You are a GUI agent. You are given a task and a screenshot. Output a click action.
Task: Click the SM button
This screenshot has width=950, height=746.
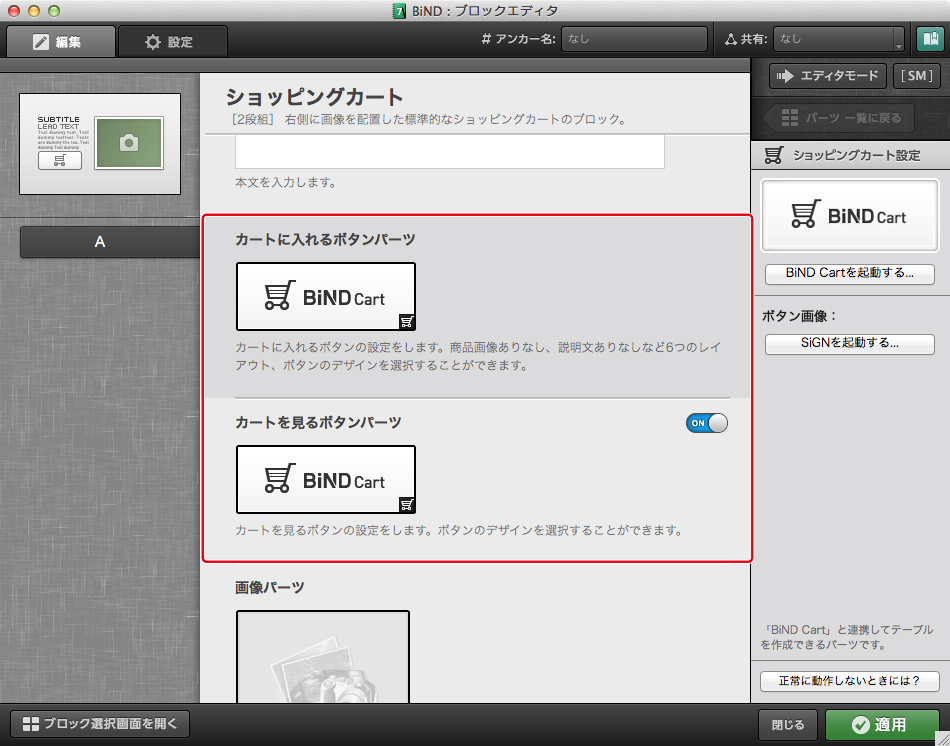point(917,76)
